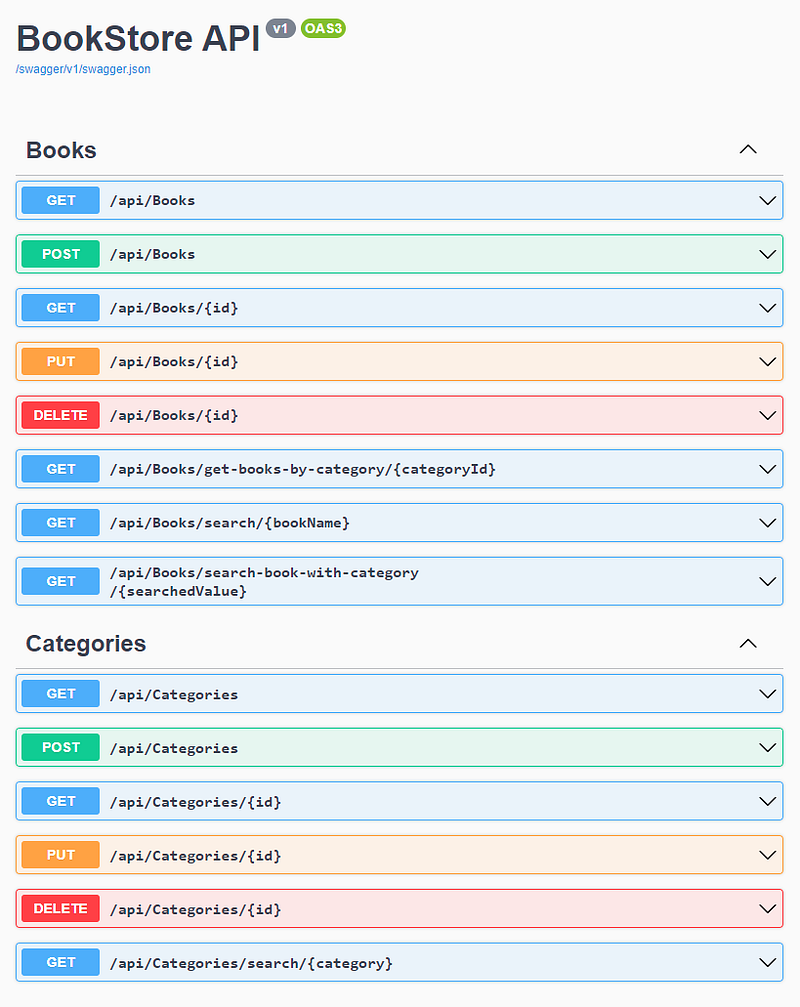The image size is (800, 1007).
Task: Open the PUT /api/Categories/{id} operation
Action: [x=195, y=856]
